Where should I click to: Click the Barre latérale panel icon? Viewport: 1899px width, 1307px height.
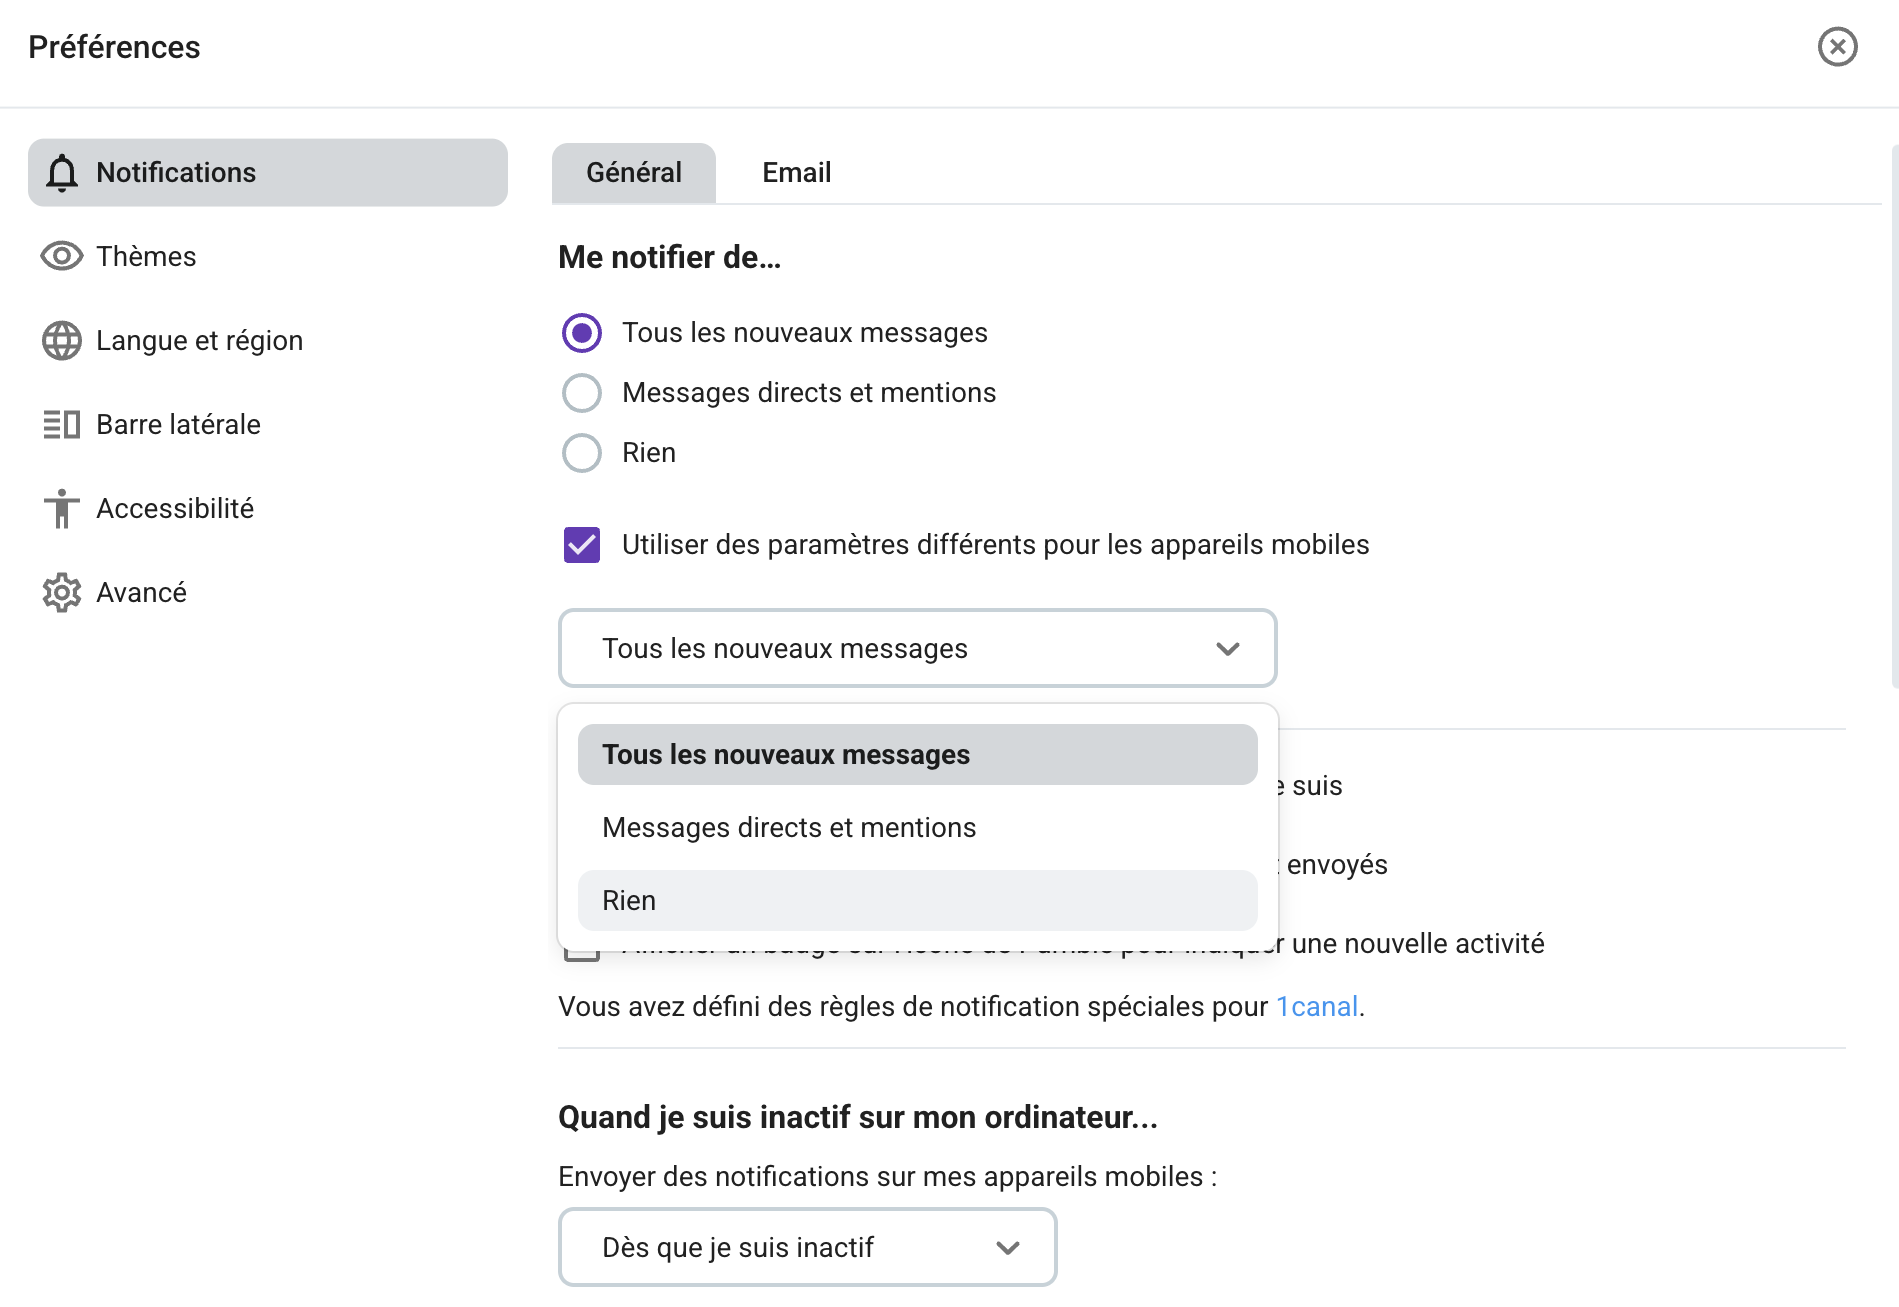coord(62,424)
